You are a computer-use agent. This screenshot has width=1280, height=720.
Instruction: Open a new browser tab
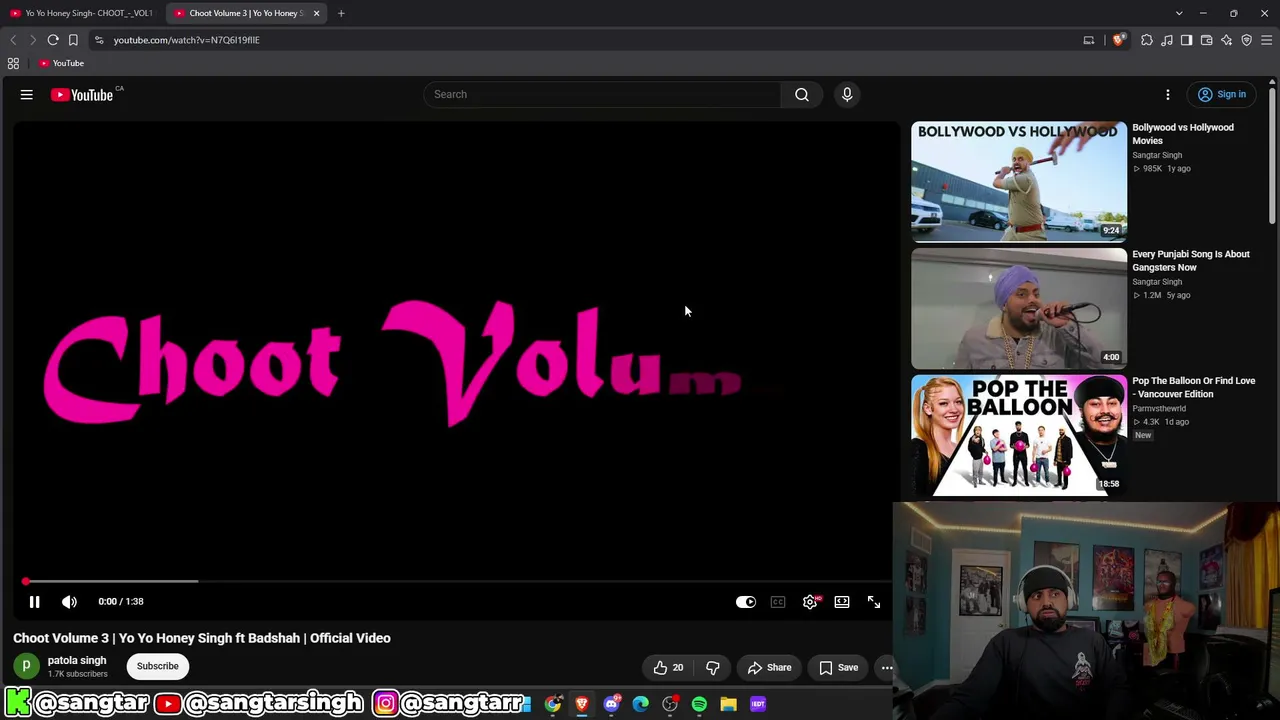(x=341, y=13)
